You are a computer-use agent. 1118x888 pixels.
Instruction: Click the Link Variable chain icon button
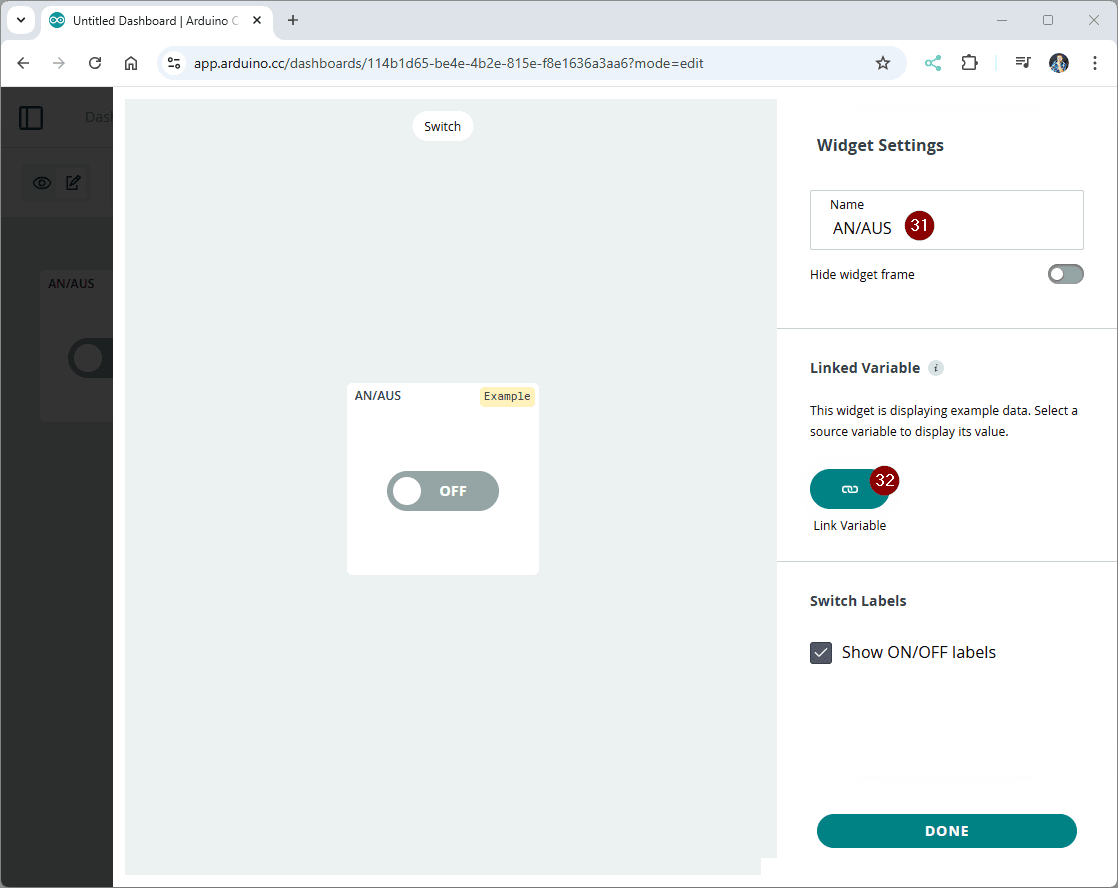(849, 489)
